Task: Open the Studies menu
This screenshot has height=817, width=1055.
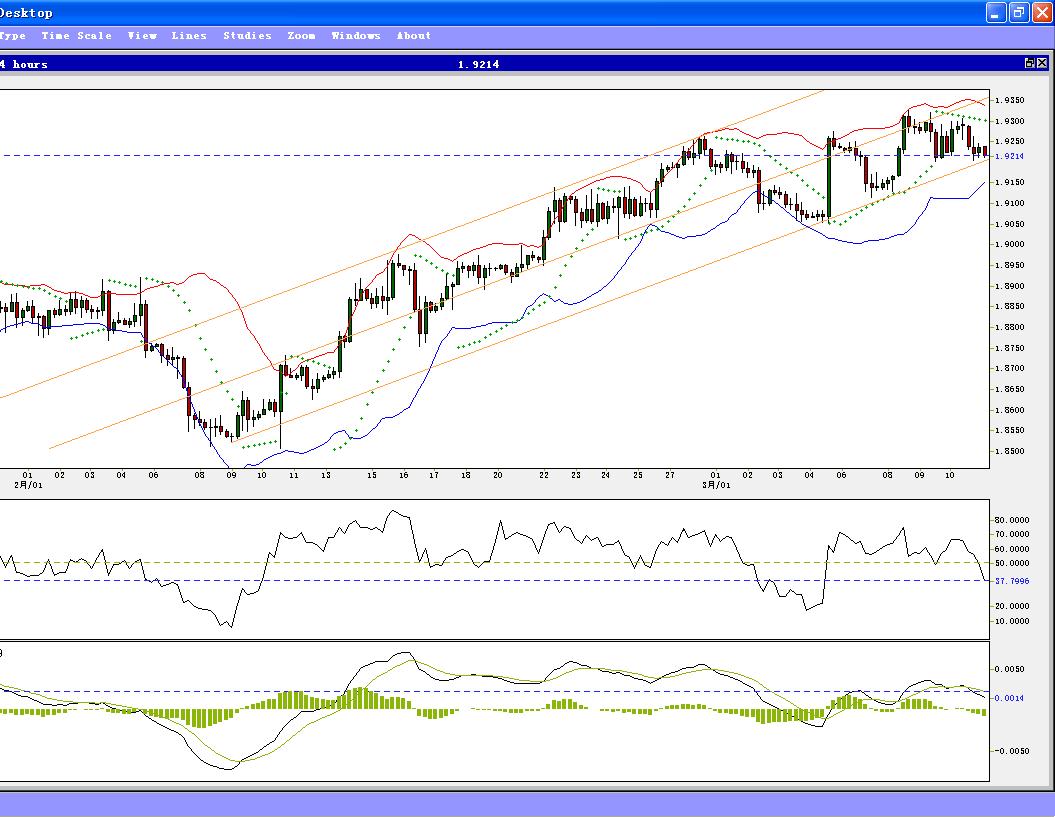Action: pos(247,36)
